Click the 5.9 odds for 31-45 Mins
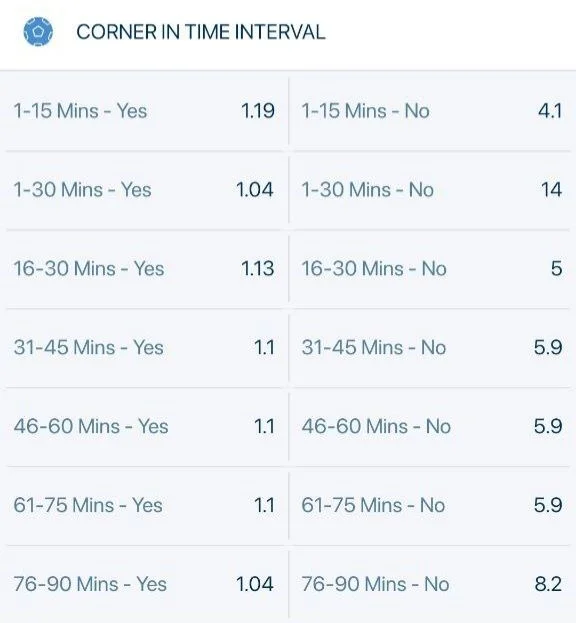 click(548, 348)
